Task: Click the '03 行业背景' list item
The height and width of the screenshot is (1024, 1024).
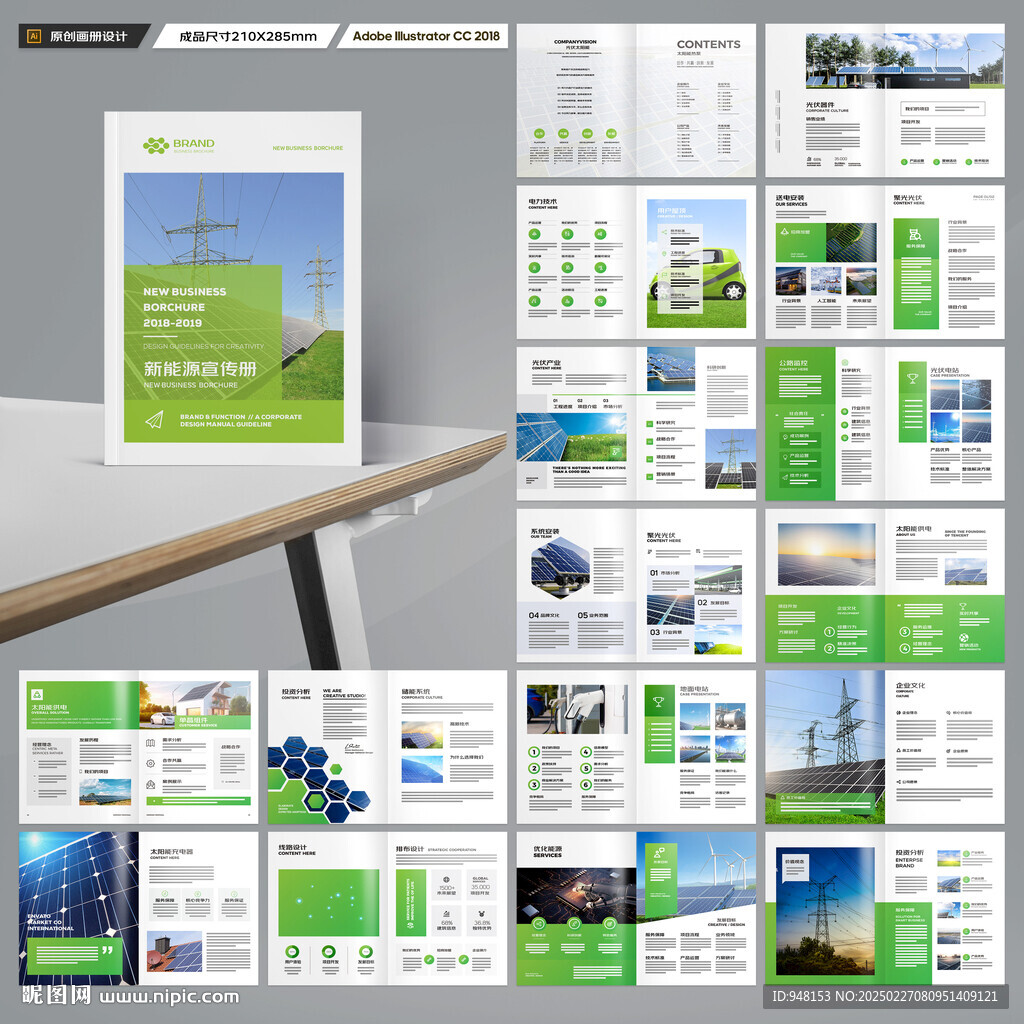Action: [666, 632]
